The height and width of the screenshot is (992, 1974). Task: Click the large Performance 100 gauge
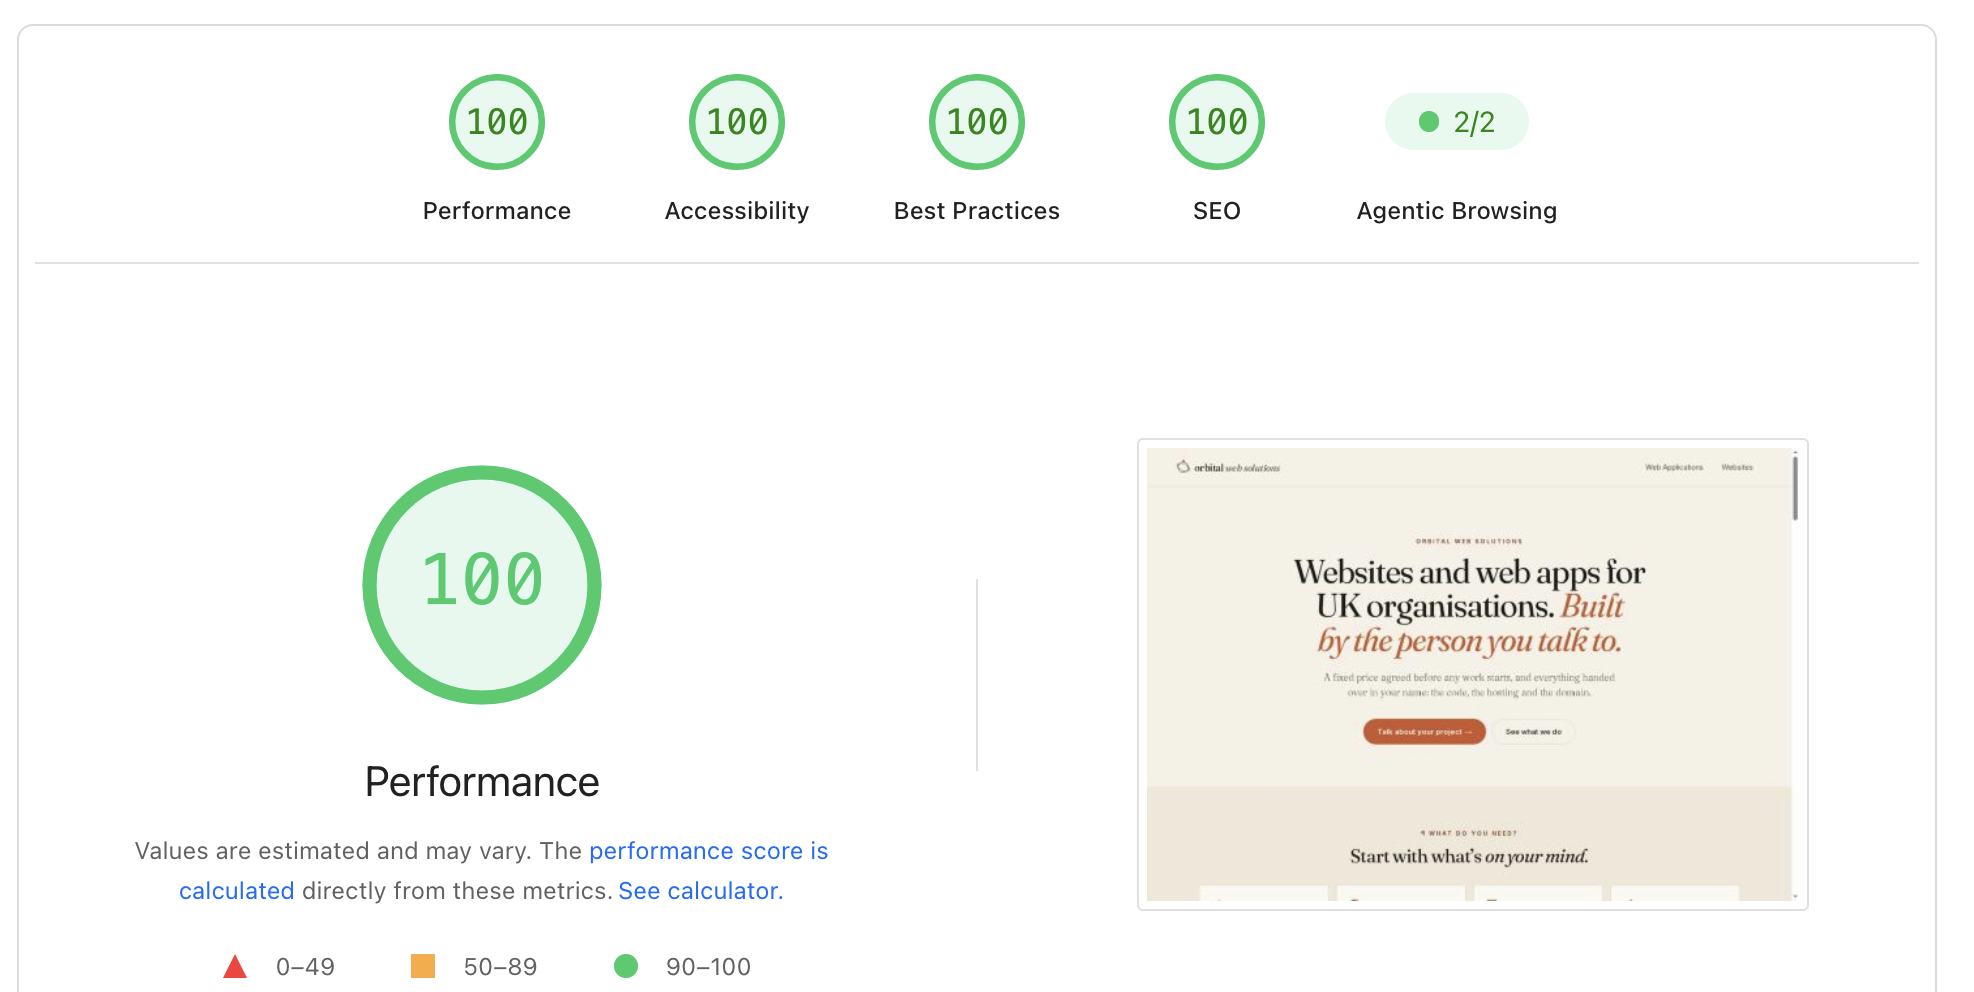coord(482,585)
